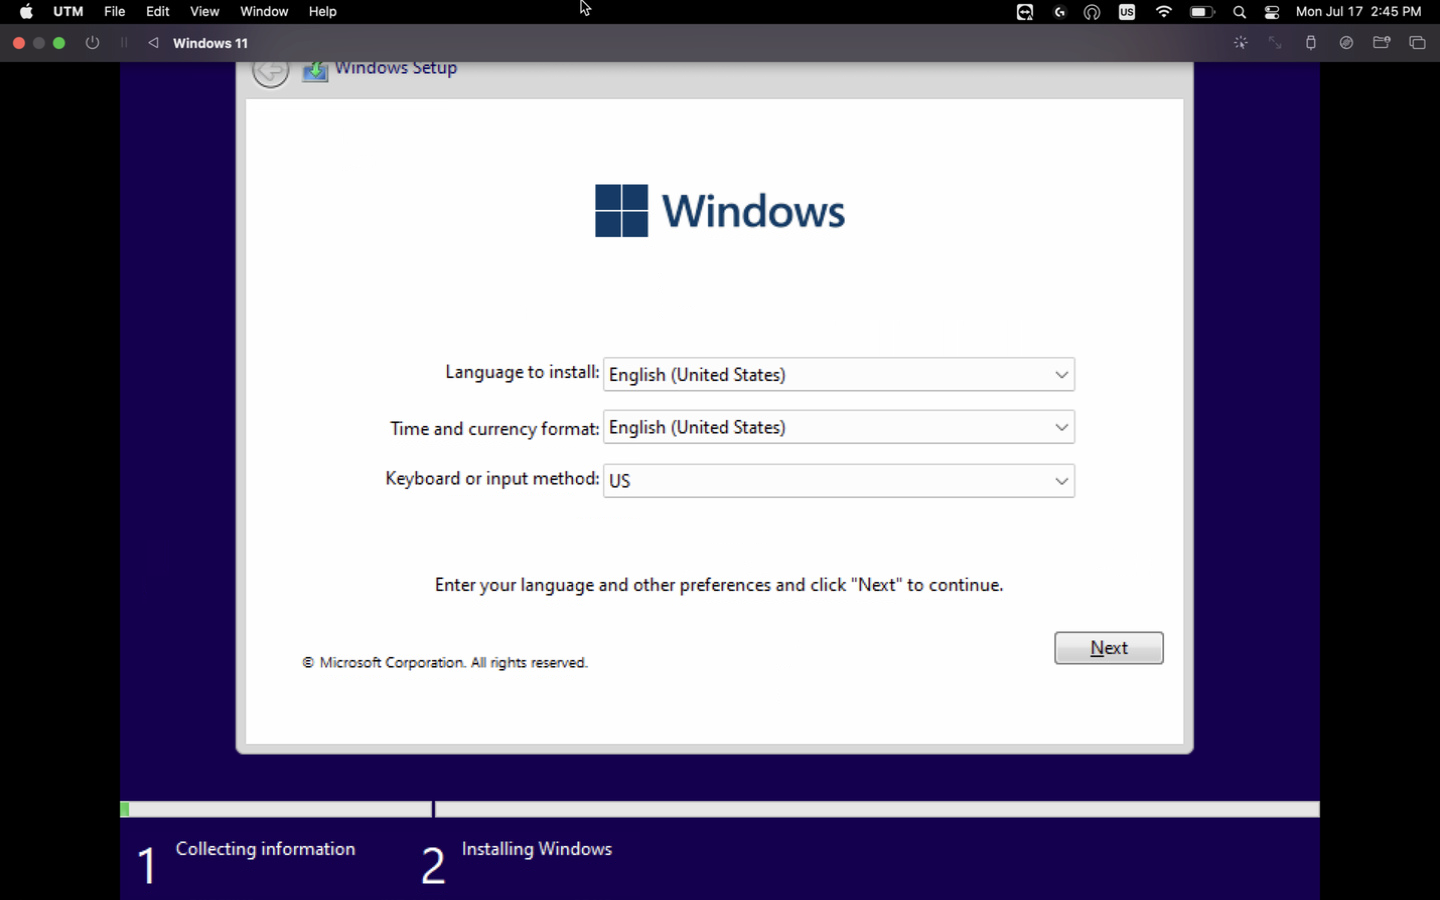Click the Windows logo
Image resolution: width=1440 pixels, height=900 pixels.
(x=720, y=211)
